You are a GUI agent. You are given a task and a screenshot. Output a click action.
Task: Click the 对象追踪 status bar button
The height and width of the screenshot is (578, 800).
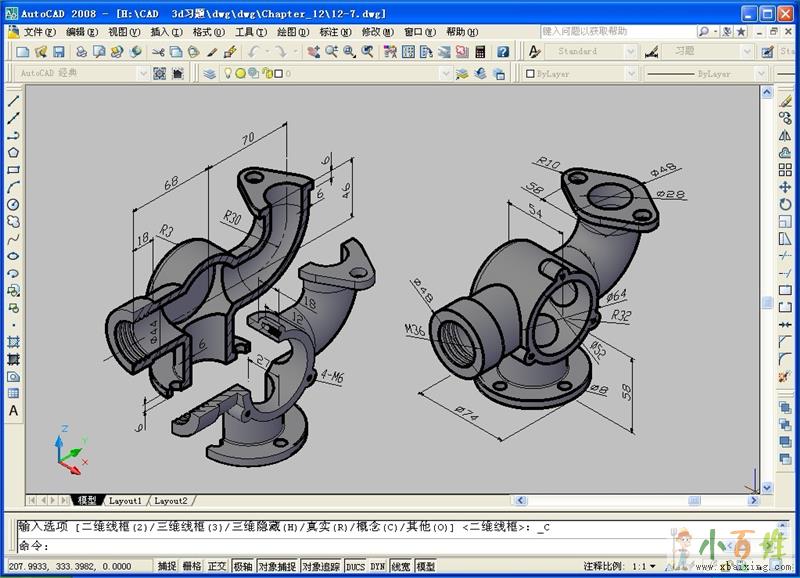pos(321,566)
